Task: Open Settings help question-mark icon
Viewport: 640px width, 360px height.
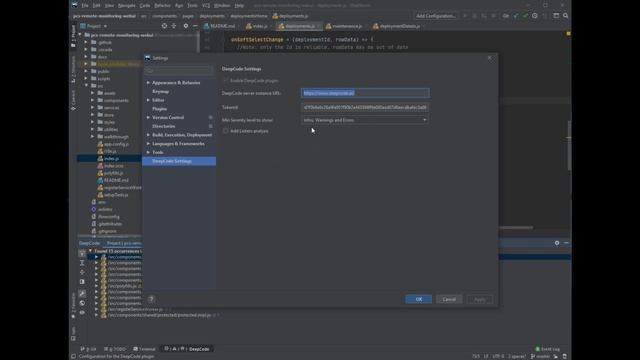Action: 151,299
